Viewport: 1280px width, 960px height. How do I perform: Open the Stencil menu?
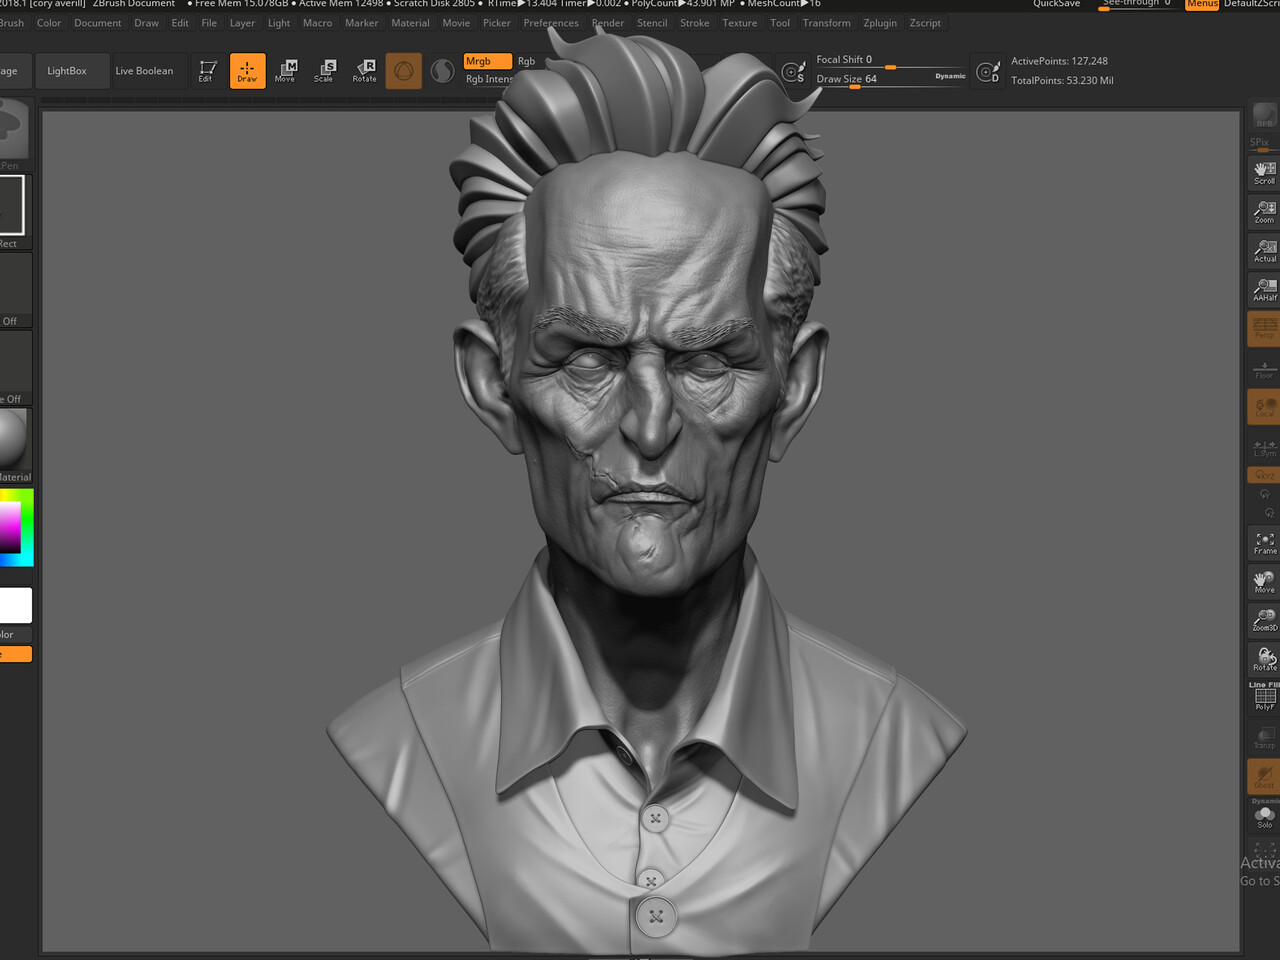(652, 23)
